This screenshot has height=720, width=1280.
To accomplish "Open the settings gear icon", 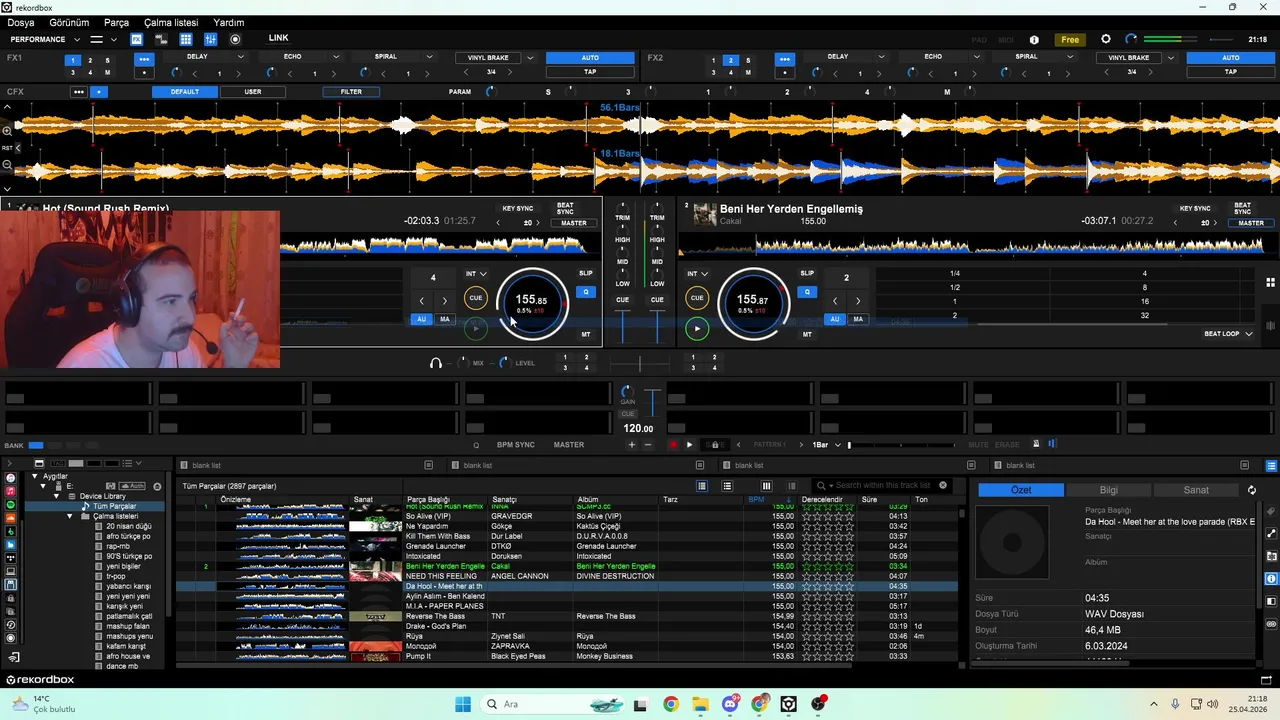I will [x=1106, y=39].
